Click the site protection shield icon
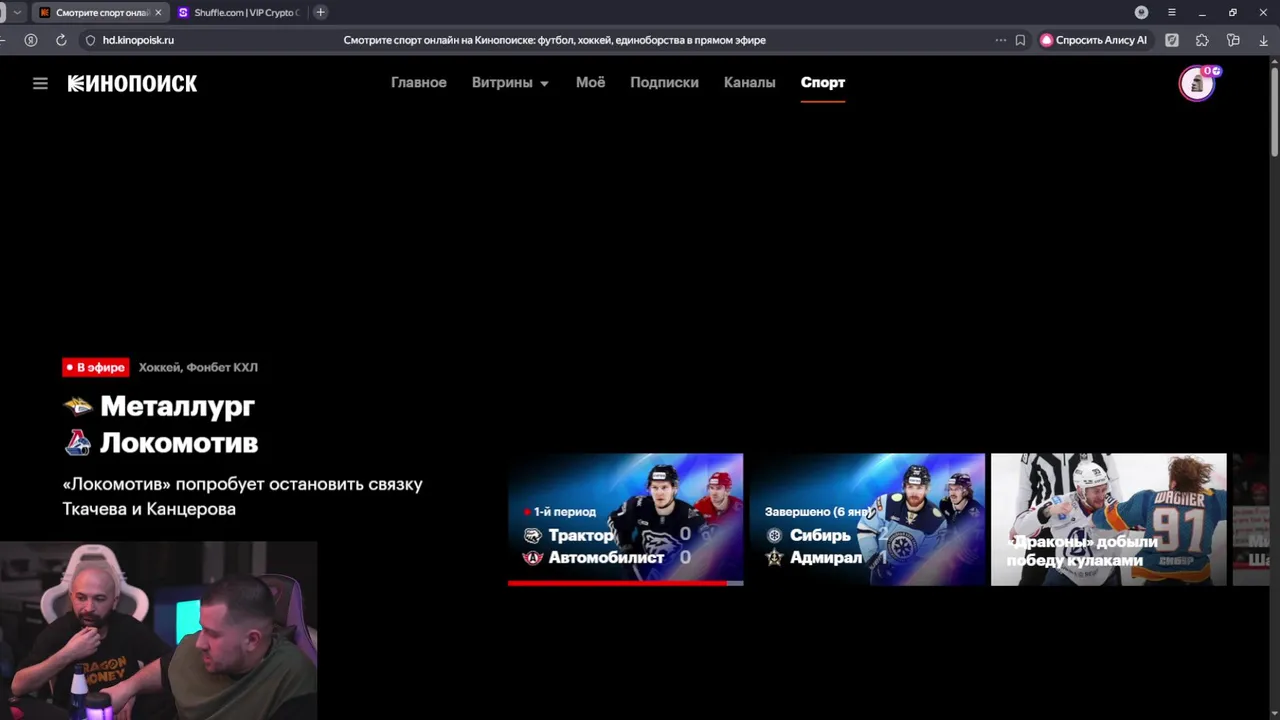The height and width of the screenshot is (720, 1280). pyautogui.click(x=90, y=40)
